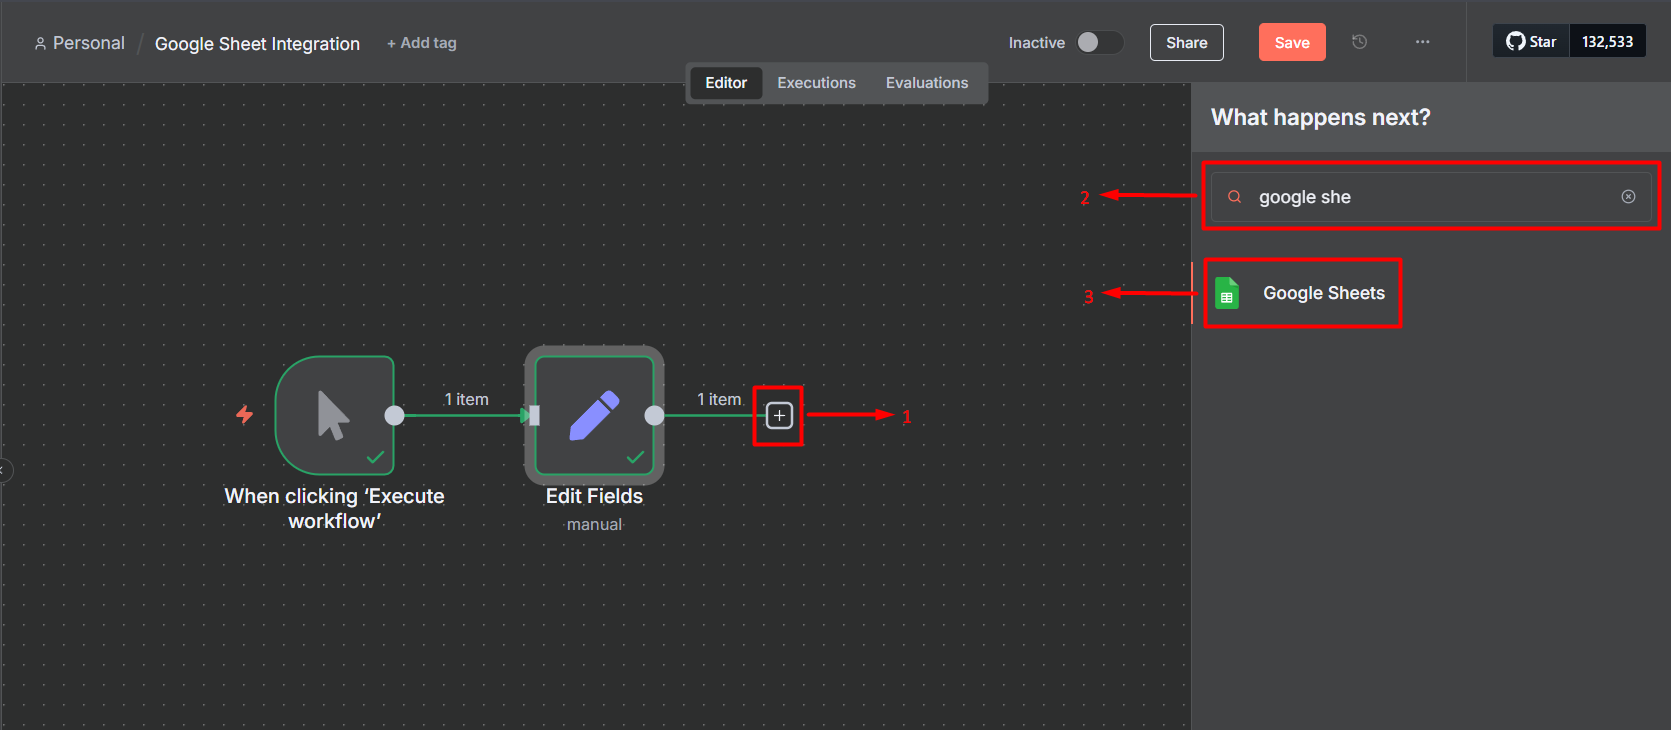Select the Edit Fields pencil node

(x=594, y=415)
